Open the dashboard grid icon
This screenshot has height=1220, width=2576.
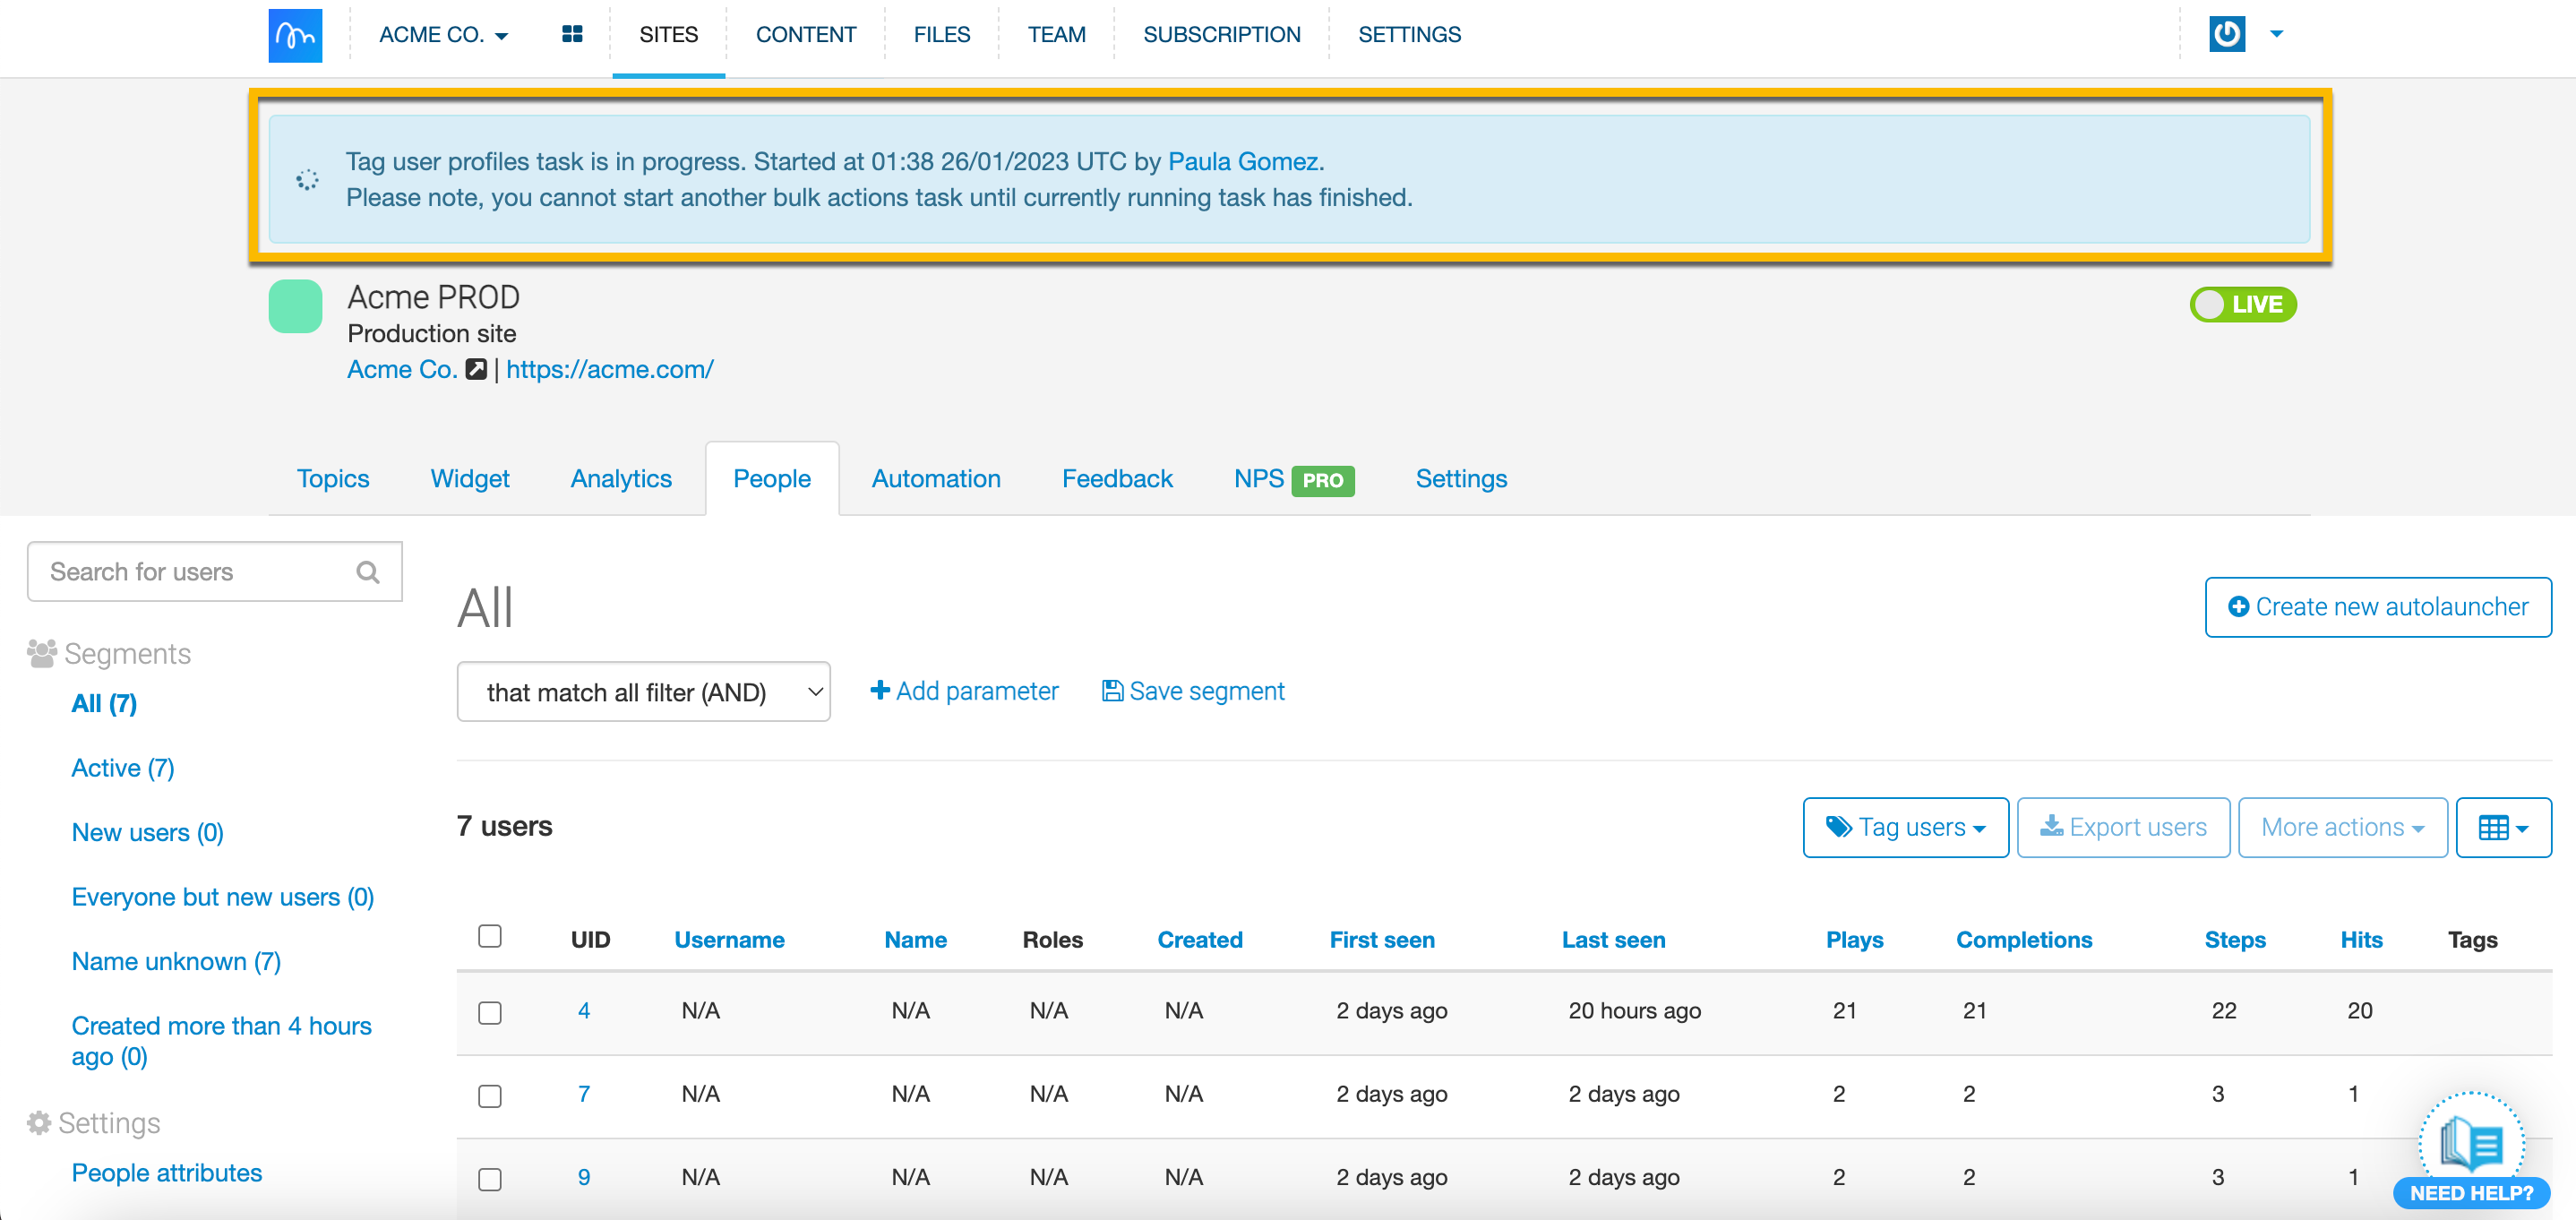[x=572, y=35]
